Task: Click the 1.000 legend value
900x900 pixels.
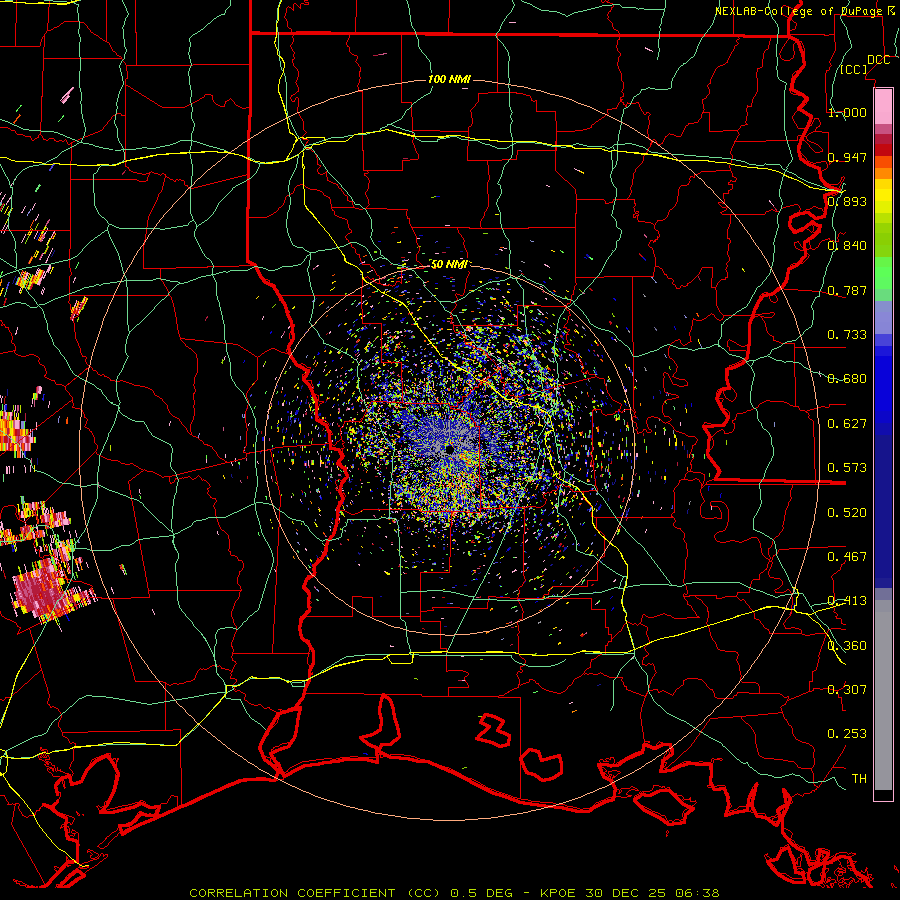Action: point(847,112)
